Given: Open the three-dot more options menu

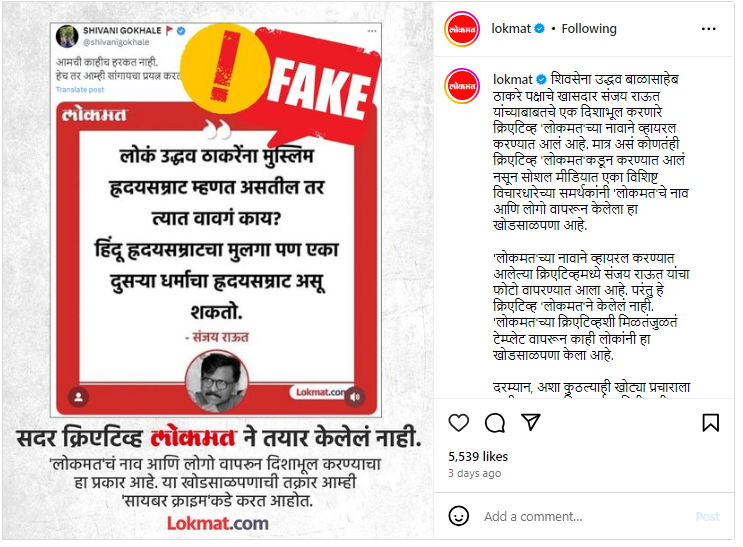Looking at the screenshot, I should click(708, 29).
